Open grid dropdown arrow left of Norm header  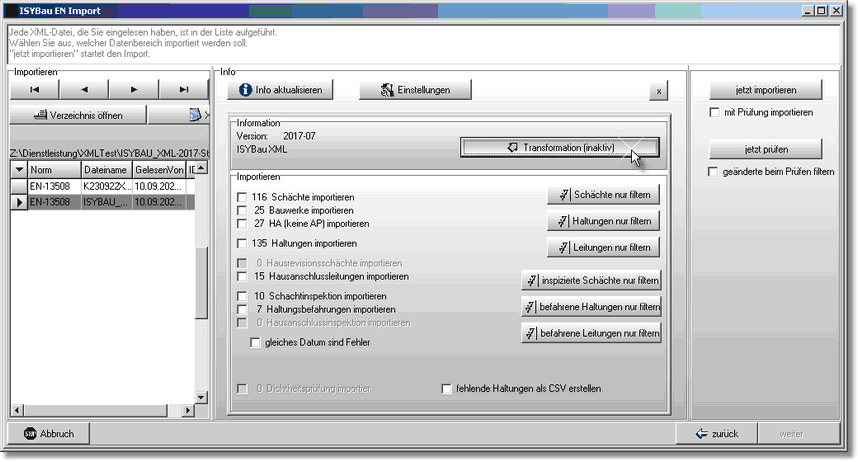pyautogui.click(x=19, y=170)
